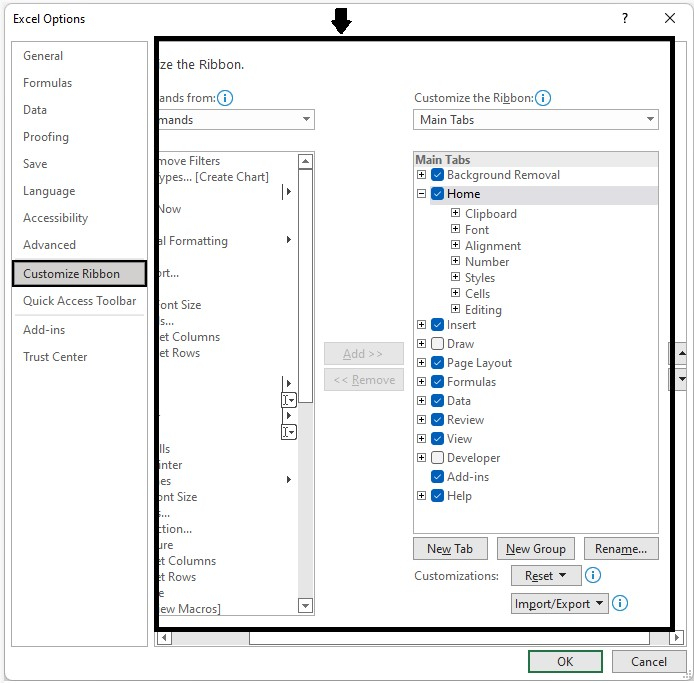Select Main Tabs header row
Screen dimensions: 694x683
(x=536, y=159)
